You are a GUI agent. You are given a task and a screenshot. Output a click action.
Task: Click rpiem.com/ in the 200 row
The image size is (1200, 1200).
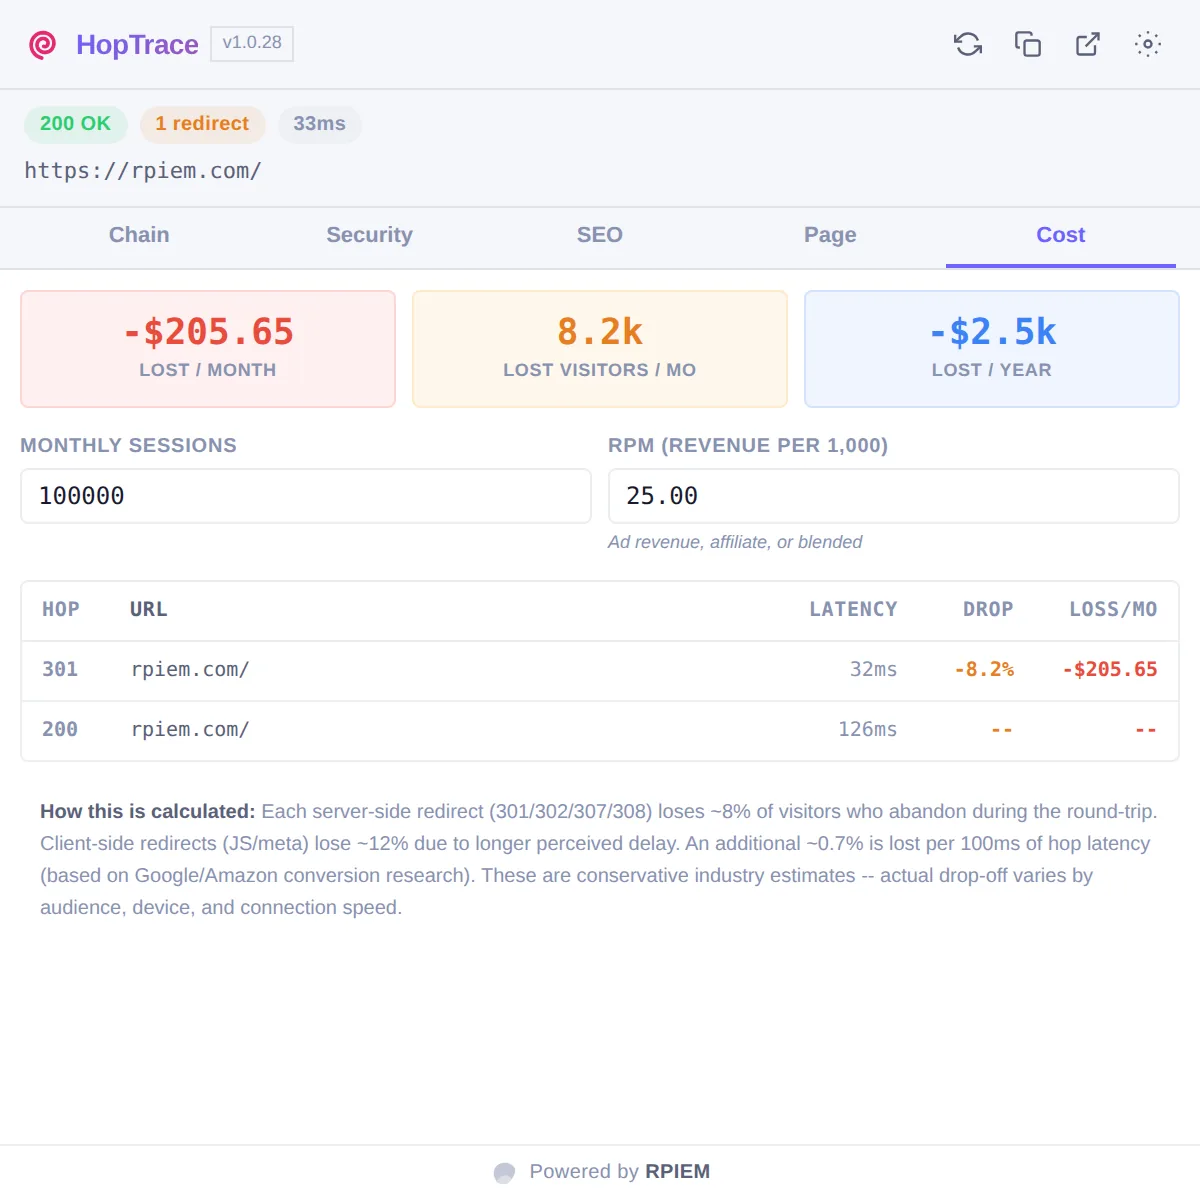pyautogui.click(x=190, y=730)
